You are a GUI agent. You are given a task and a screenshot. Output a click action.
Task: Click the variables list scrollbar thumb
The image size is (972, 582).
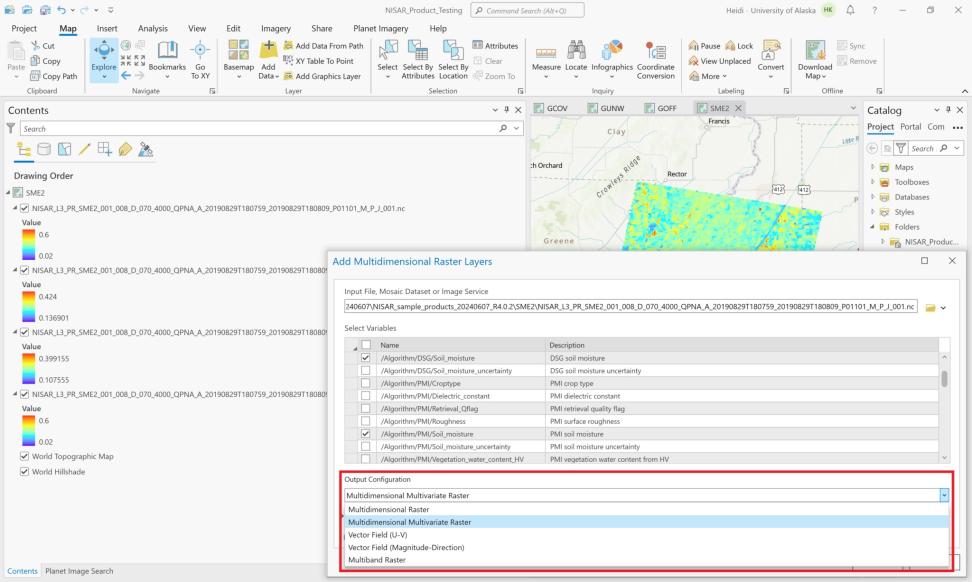coord(944,379)
